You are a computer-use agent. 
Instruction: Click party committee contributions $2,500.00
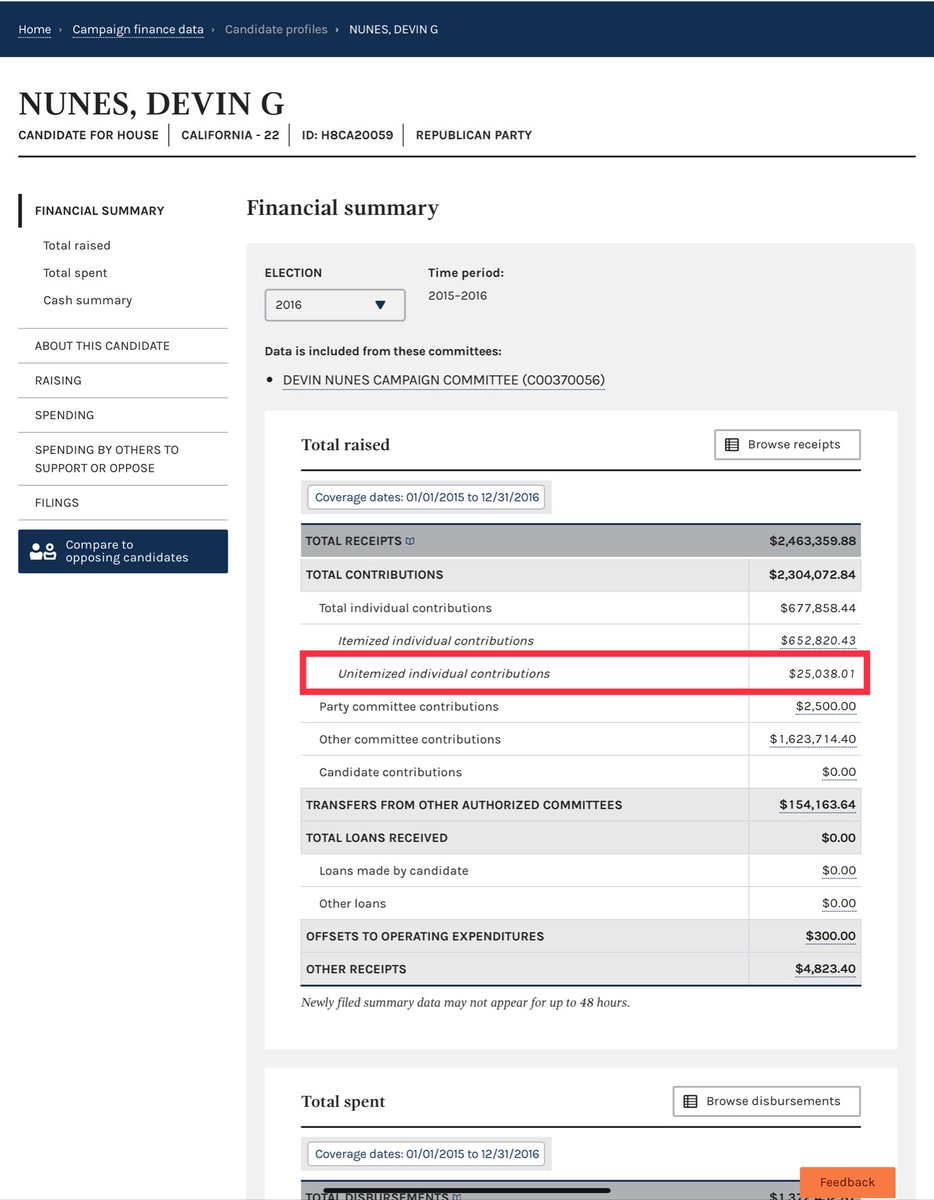tap(826, 707)
